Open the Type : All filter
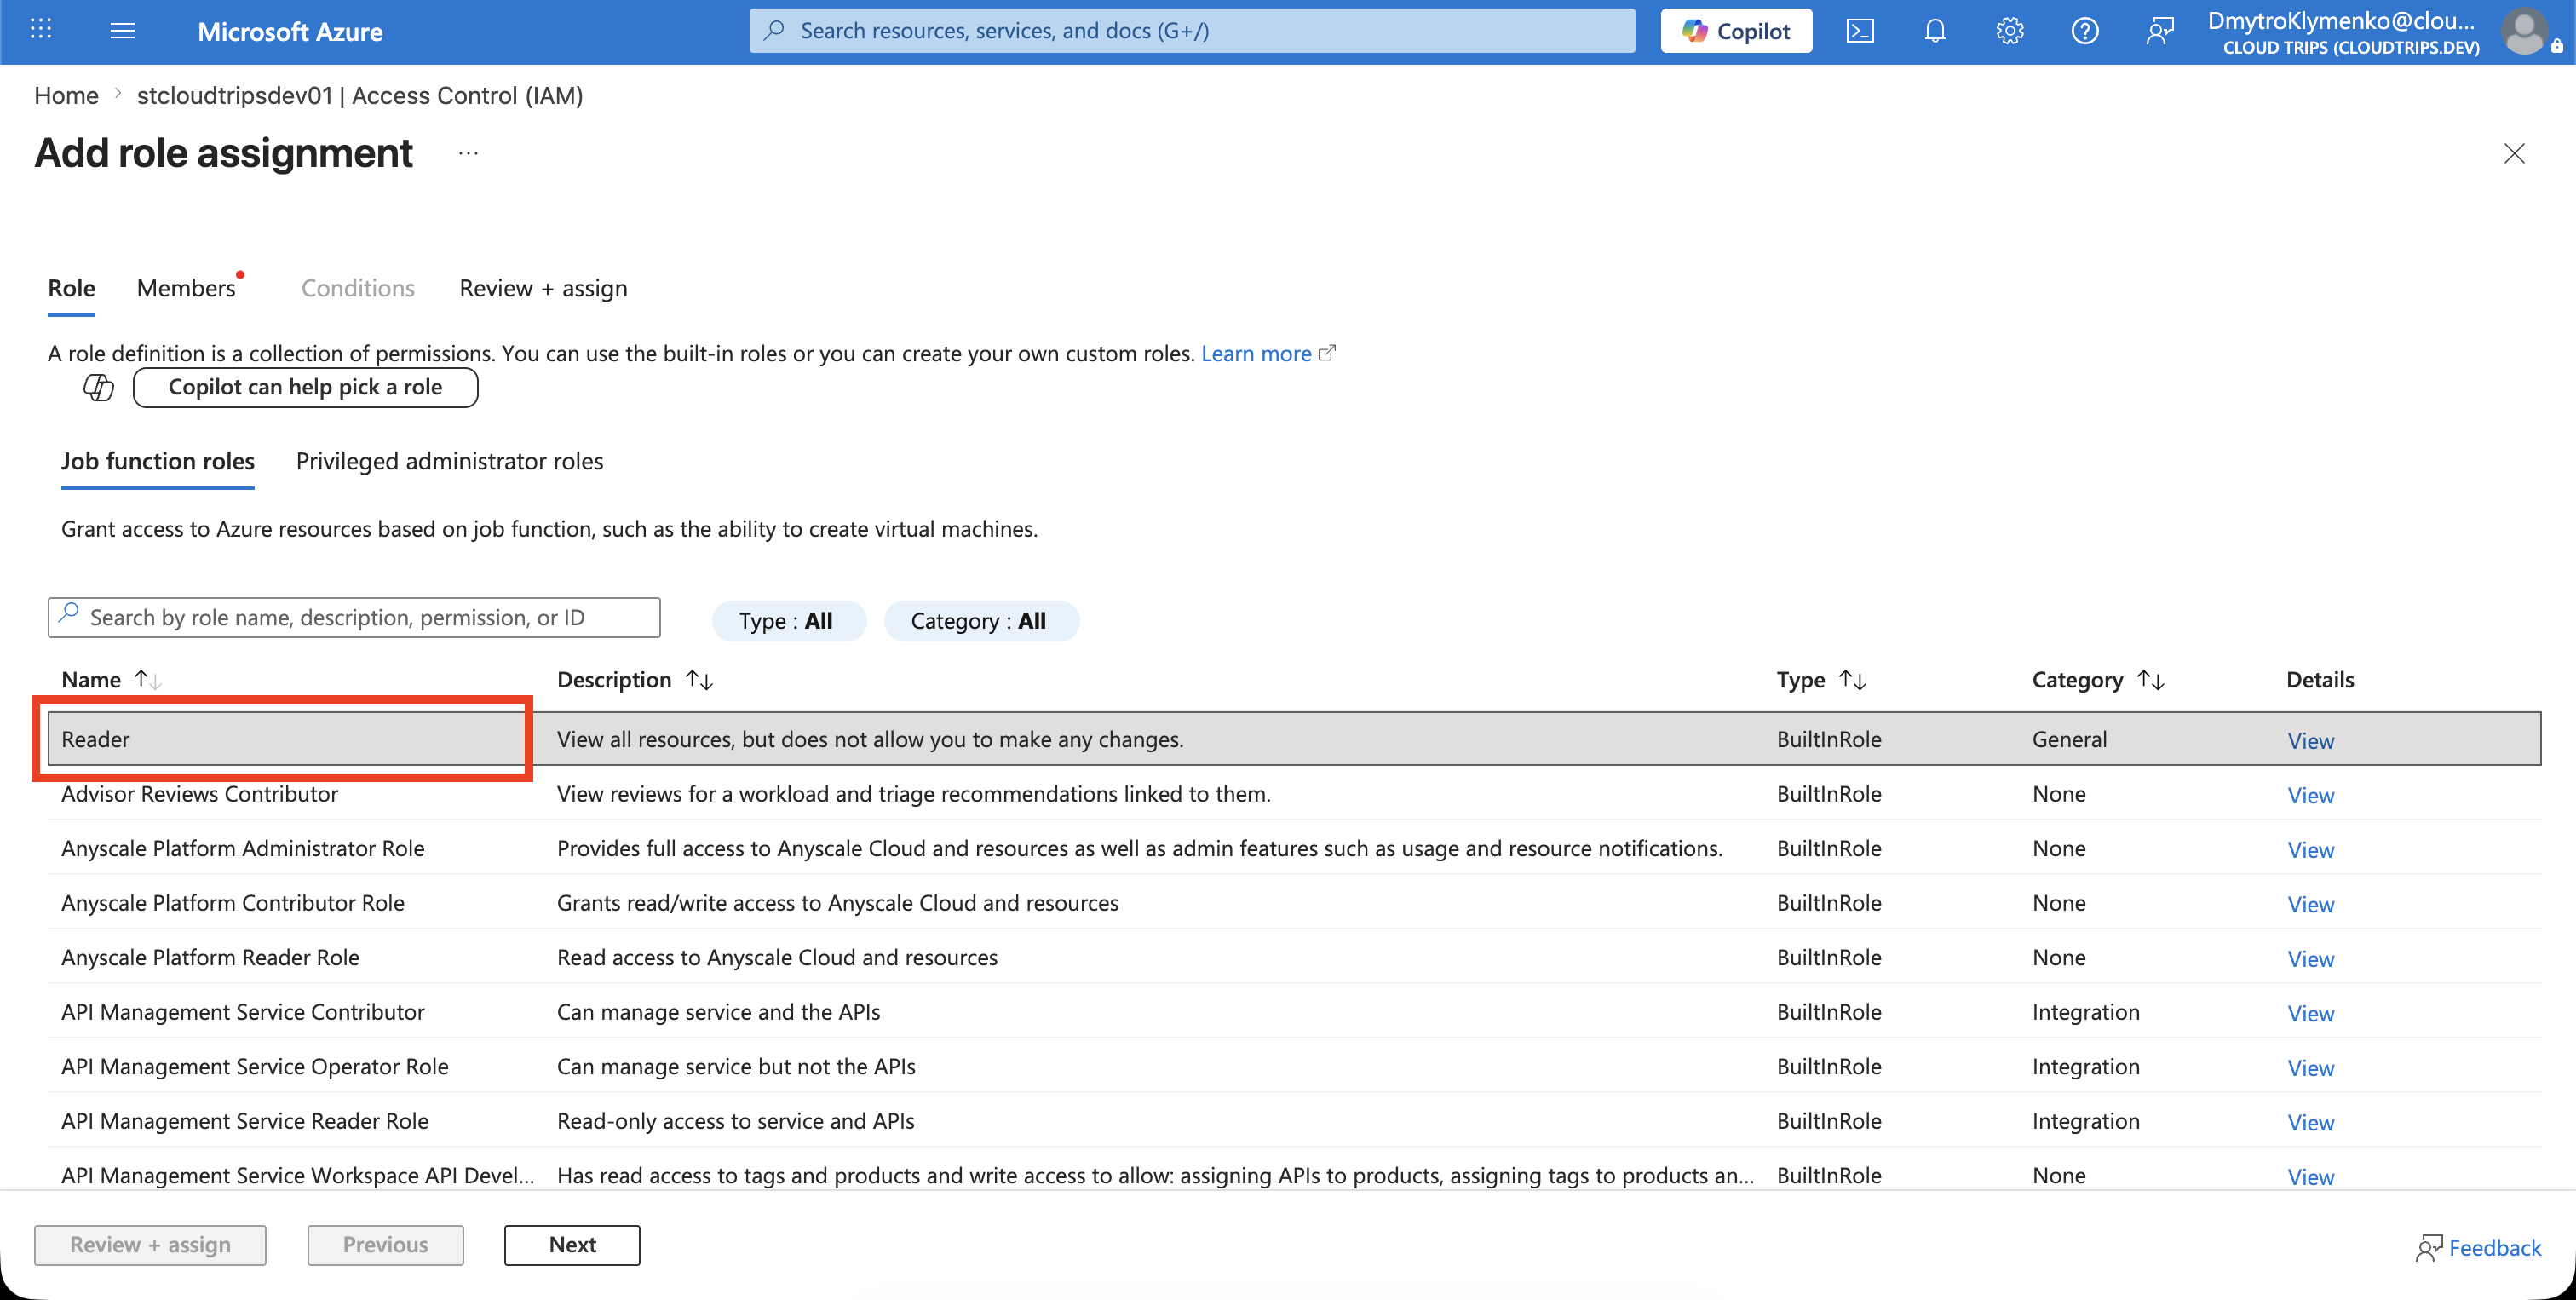2576x1300 pixels. 788,621
